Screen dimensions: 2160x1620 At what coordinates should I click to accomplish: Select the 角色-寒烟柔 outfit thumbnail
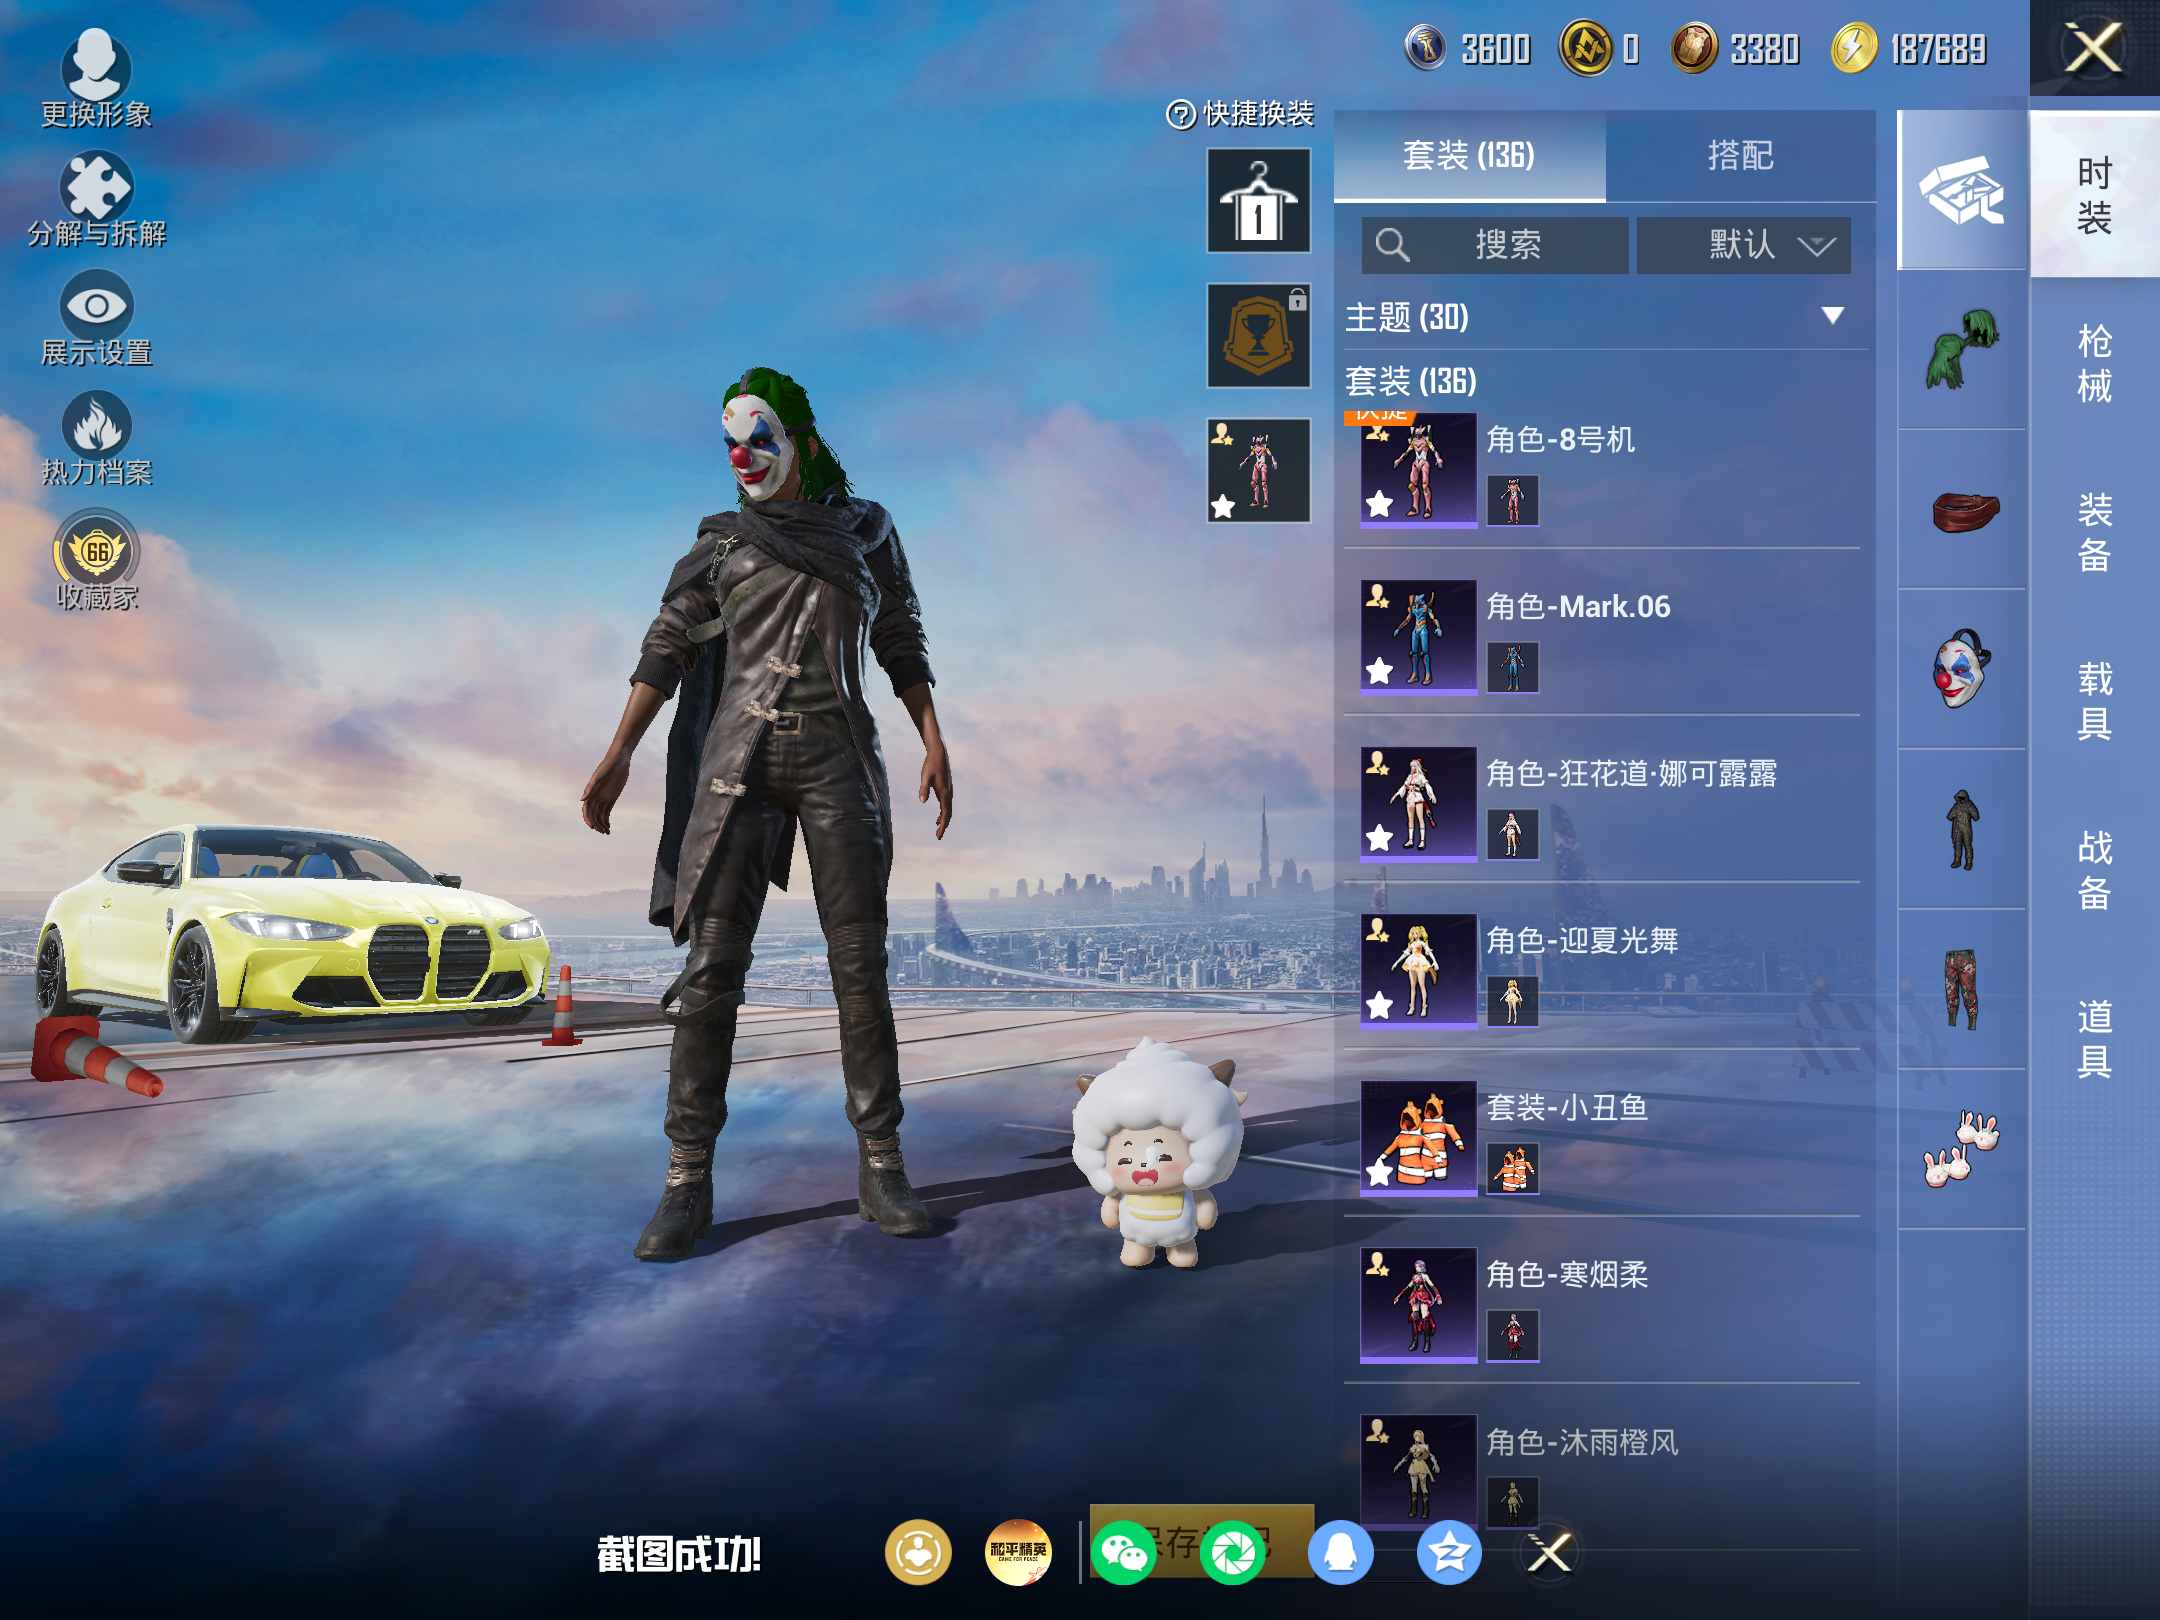1418,1304
